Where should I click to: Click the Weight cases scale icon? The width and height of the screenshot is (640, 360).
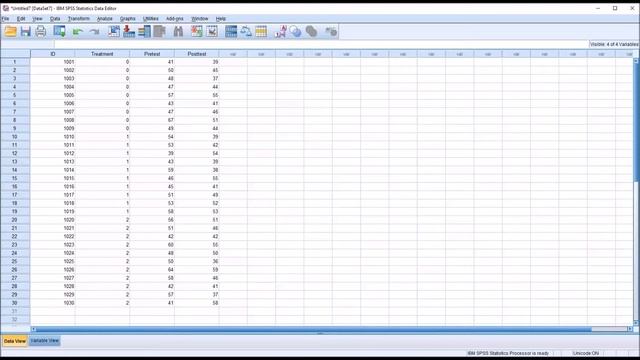(x=246, y=31)
